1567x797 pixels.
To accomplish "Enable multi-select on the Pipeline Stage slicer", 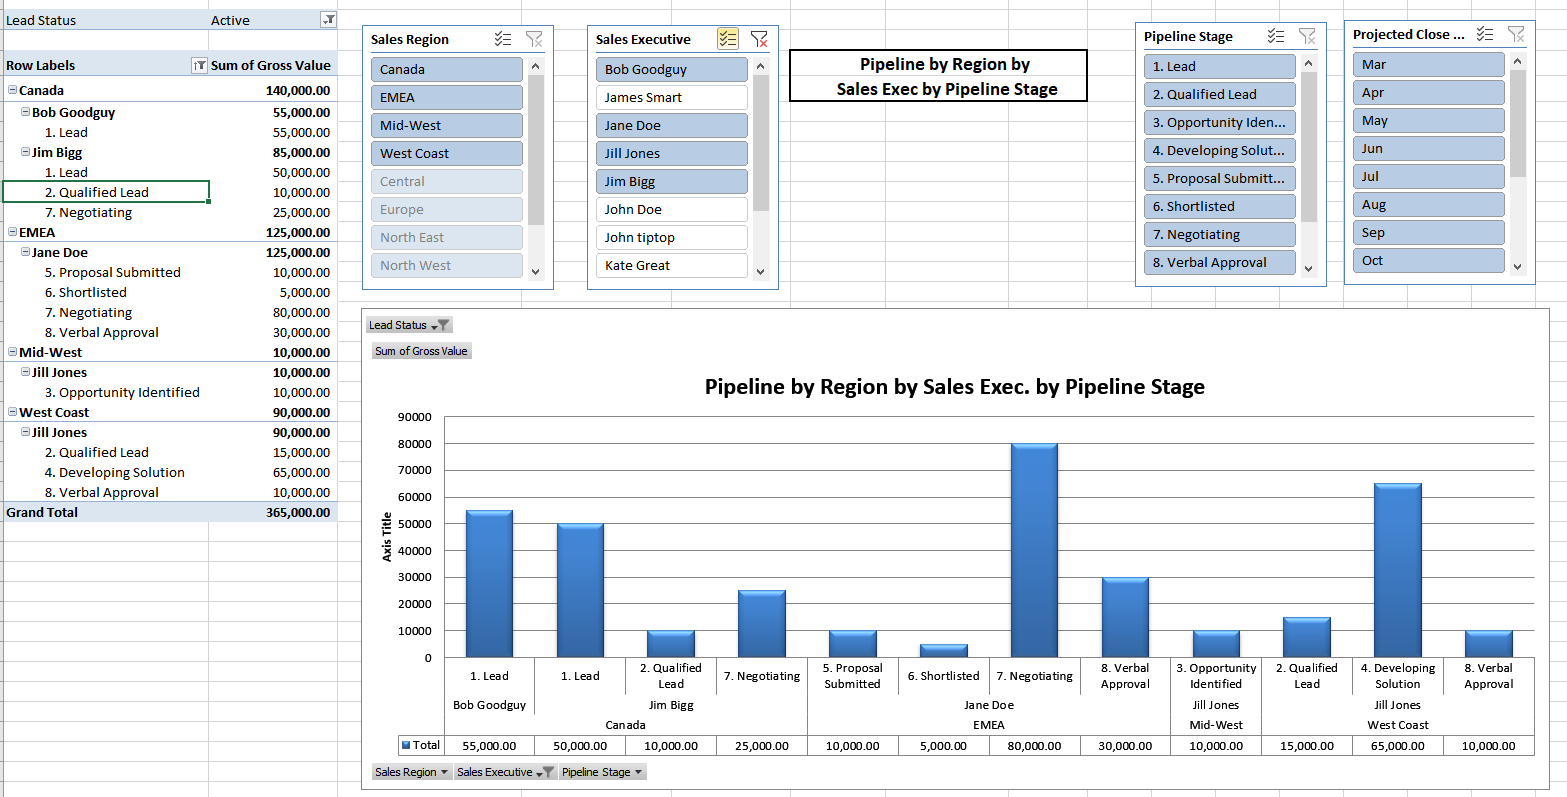I will point(1276,35).
